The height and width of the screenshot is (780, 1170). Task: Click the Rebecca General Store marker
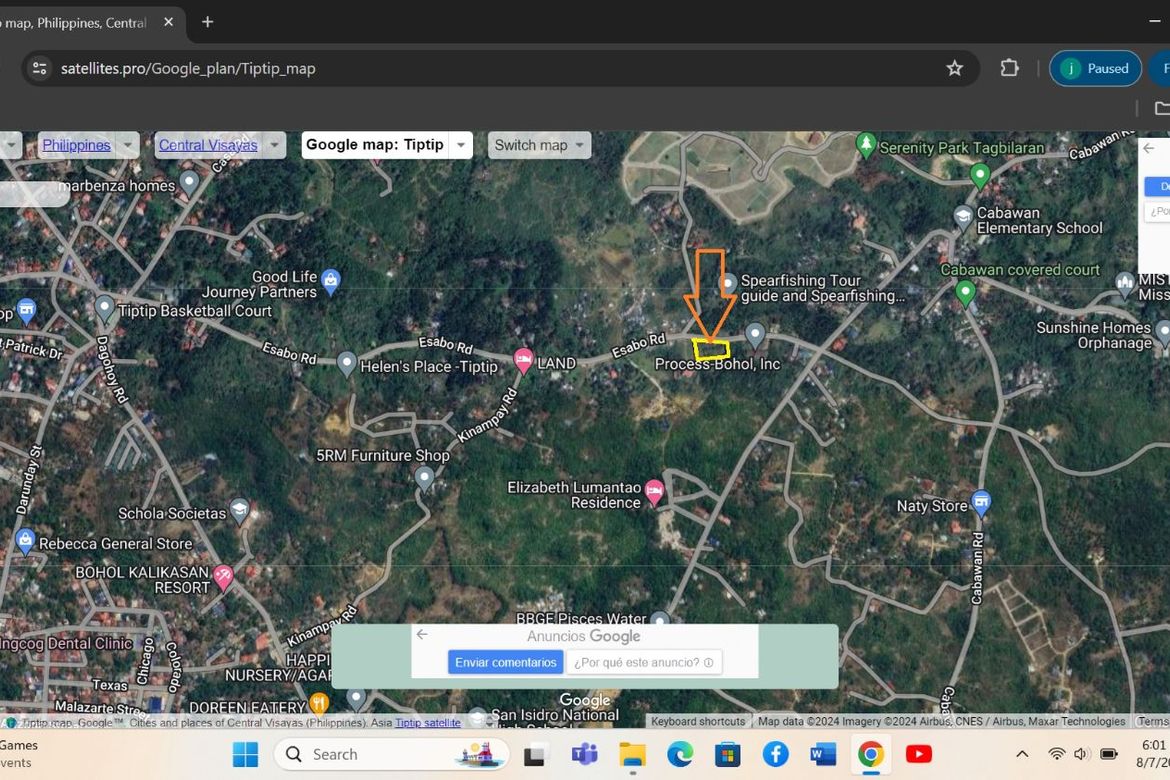coord(25,540)
